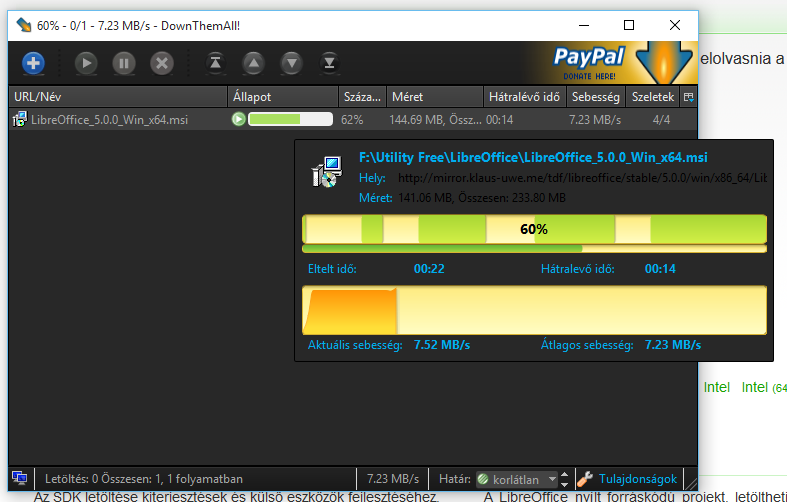Viewport: 787px width, 502px height.
Task: Maximize the DownThemAll! window
Action: 629,25
